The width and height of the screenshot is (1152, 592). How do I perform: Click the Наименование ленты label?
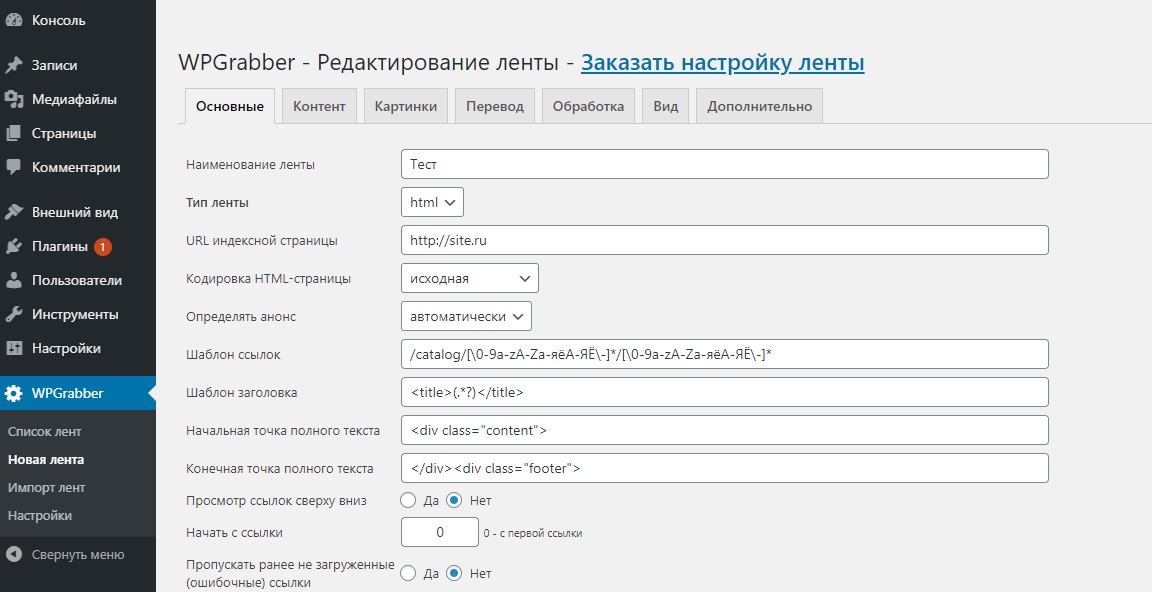[251, 165]
